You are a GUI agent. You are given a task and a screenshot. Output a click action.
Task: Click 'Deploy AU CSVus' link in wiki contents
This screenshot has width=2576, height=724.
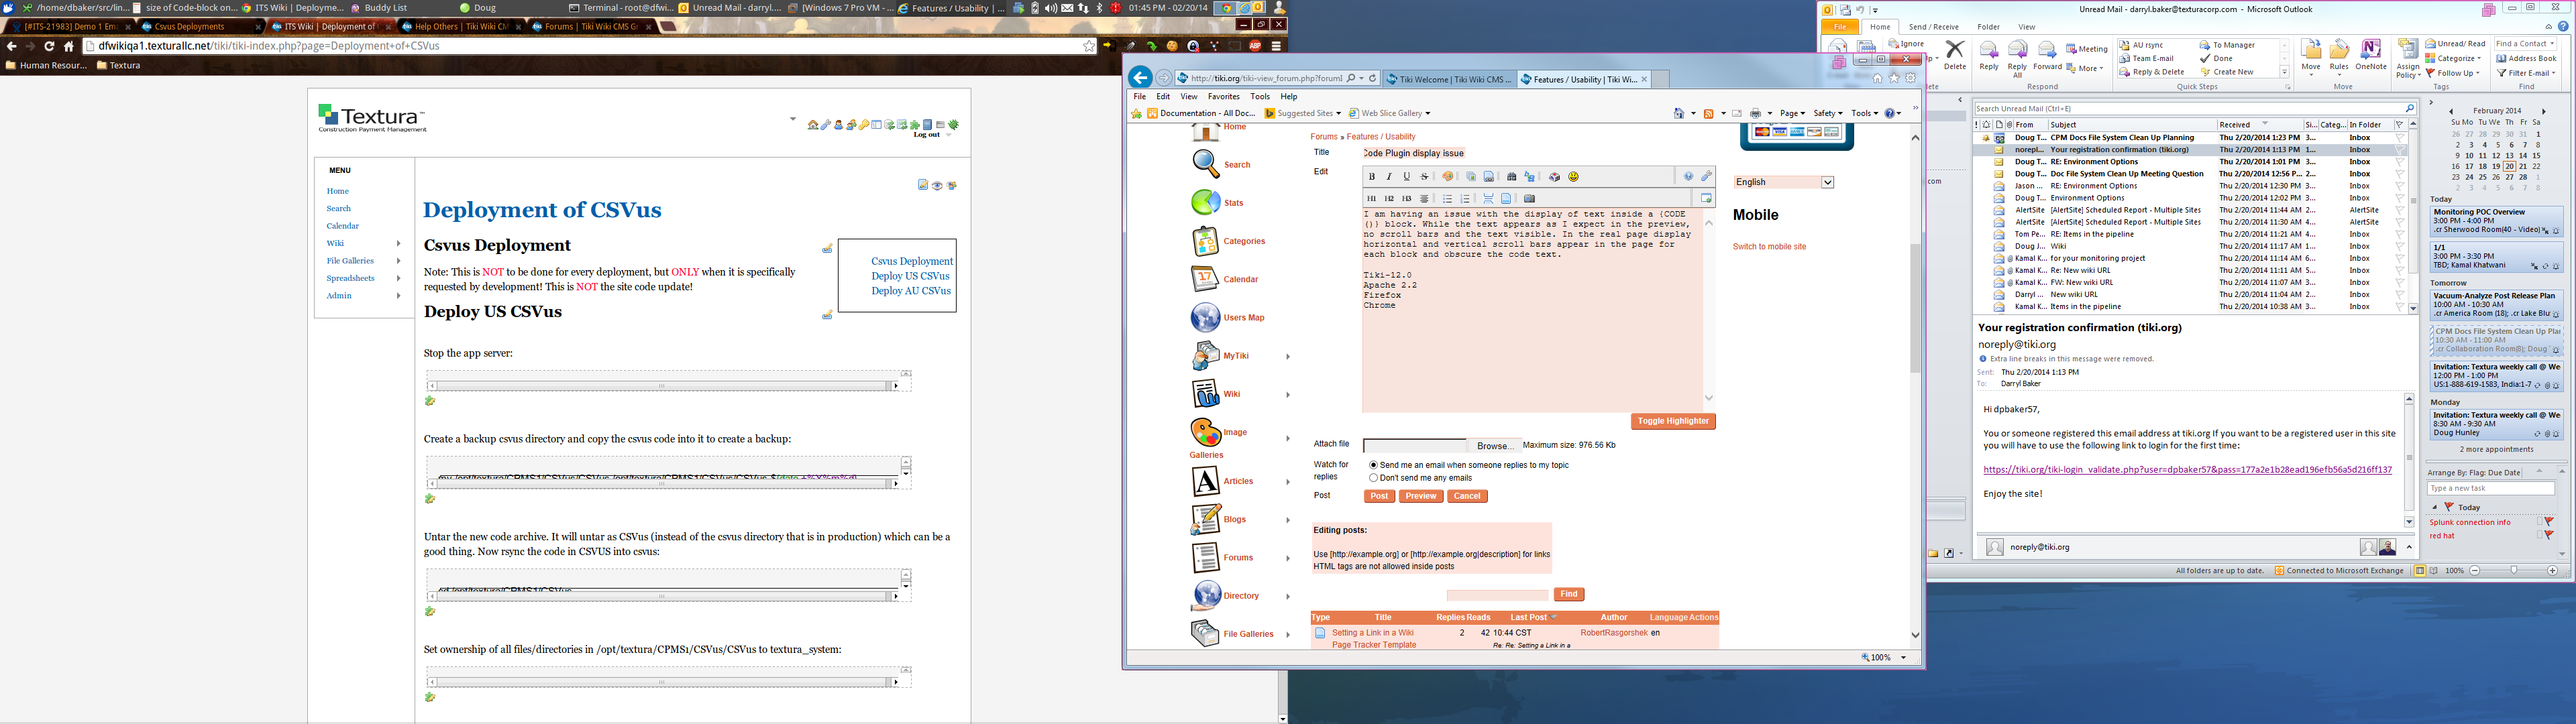(910, 291)
